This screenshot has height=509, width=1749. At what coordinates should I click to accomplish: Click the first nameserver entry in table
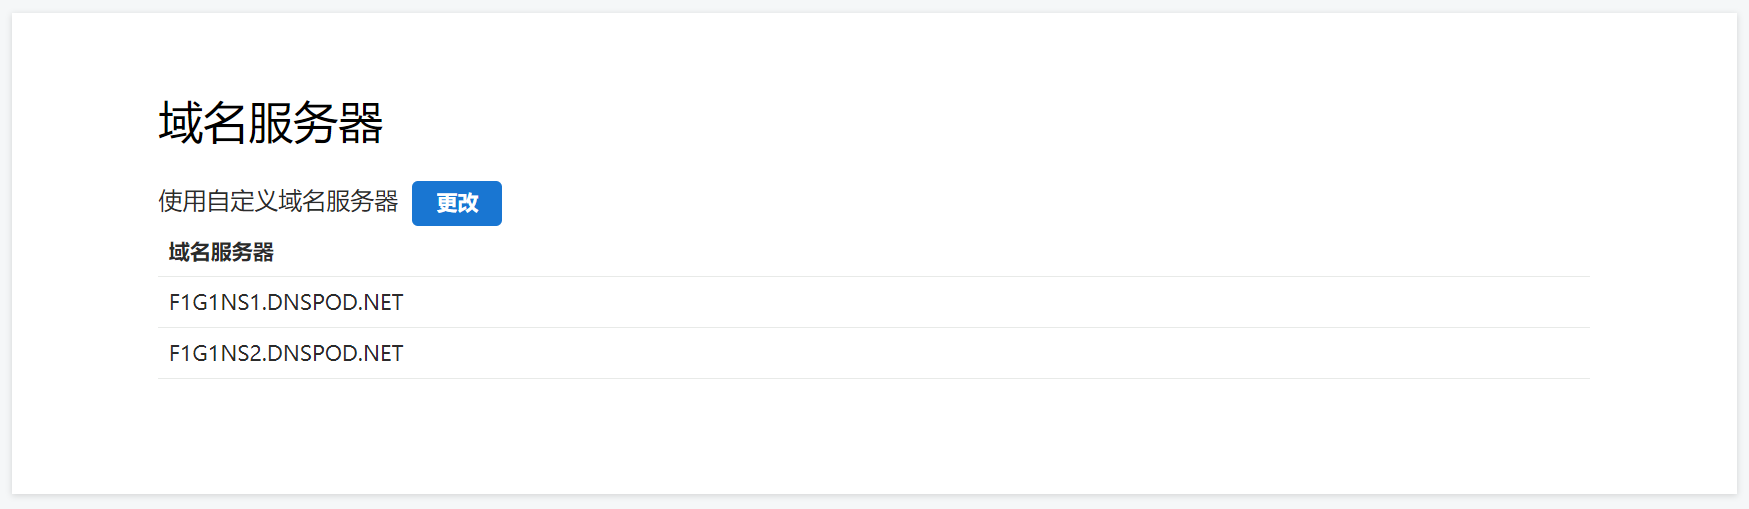tap(286, 302)
